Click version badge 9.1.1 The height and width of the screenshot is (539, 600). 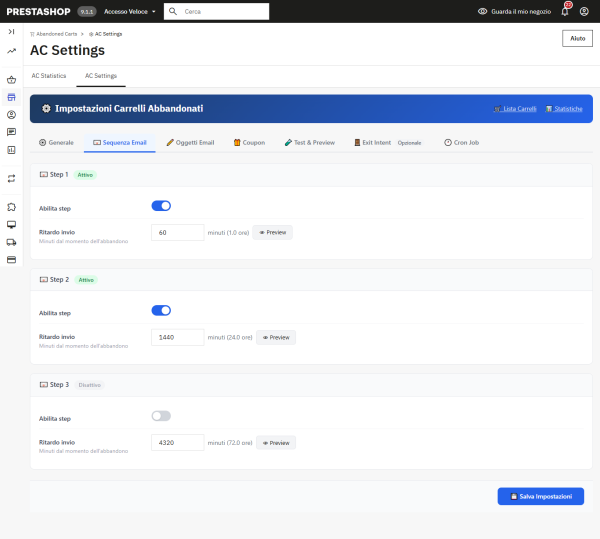87,11
